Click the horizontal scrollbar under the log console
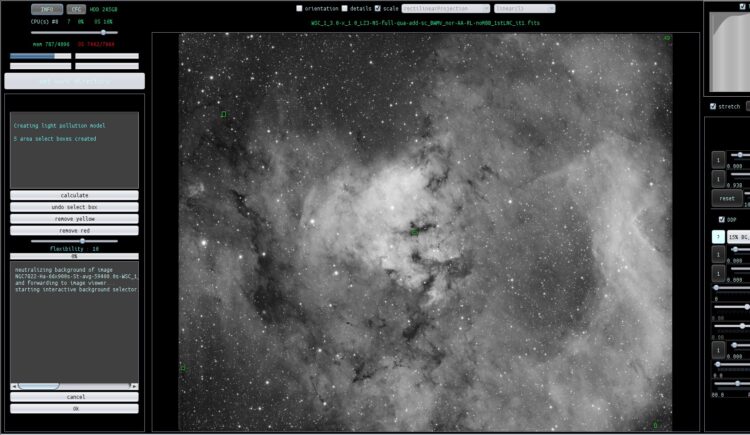The image size is (750, 435). point(74,386)
